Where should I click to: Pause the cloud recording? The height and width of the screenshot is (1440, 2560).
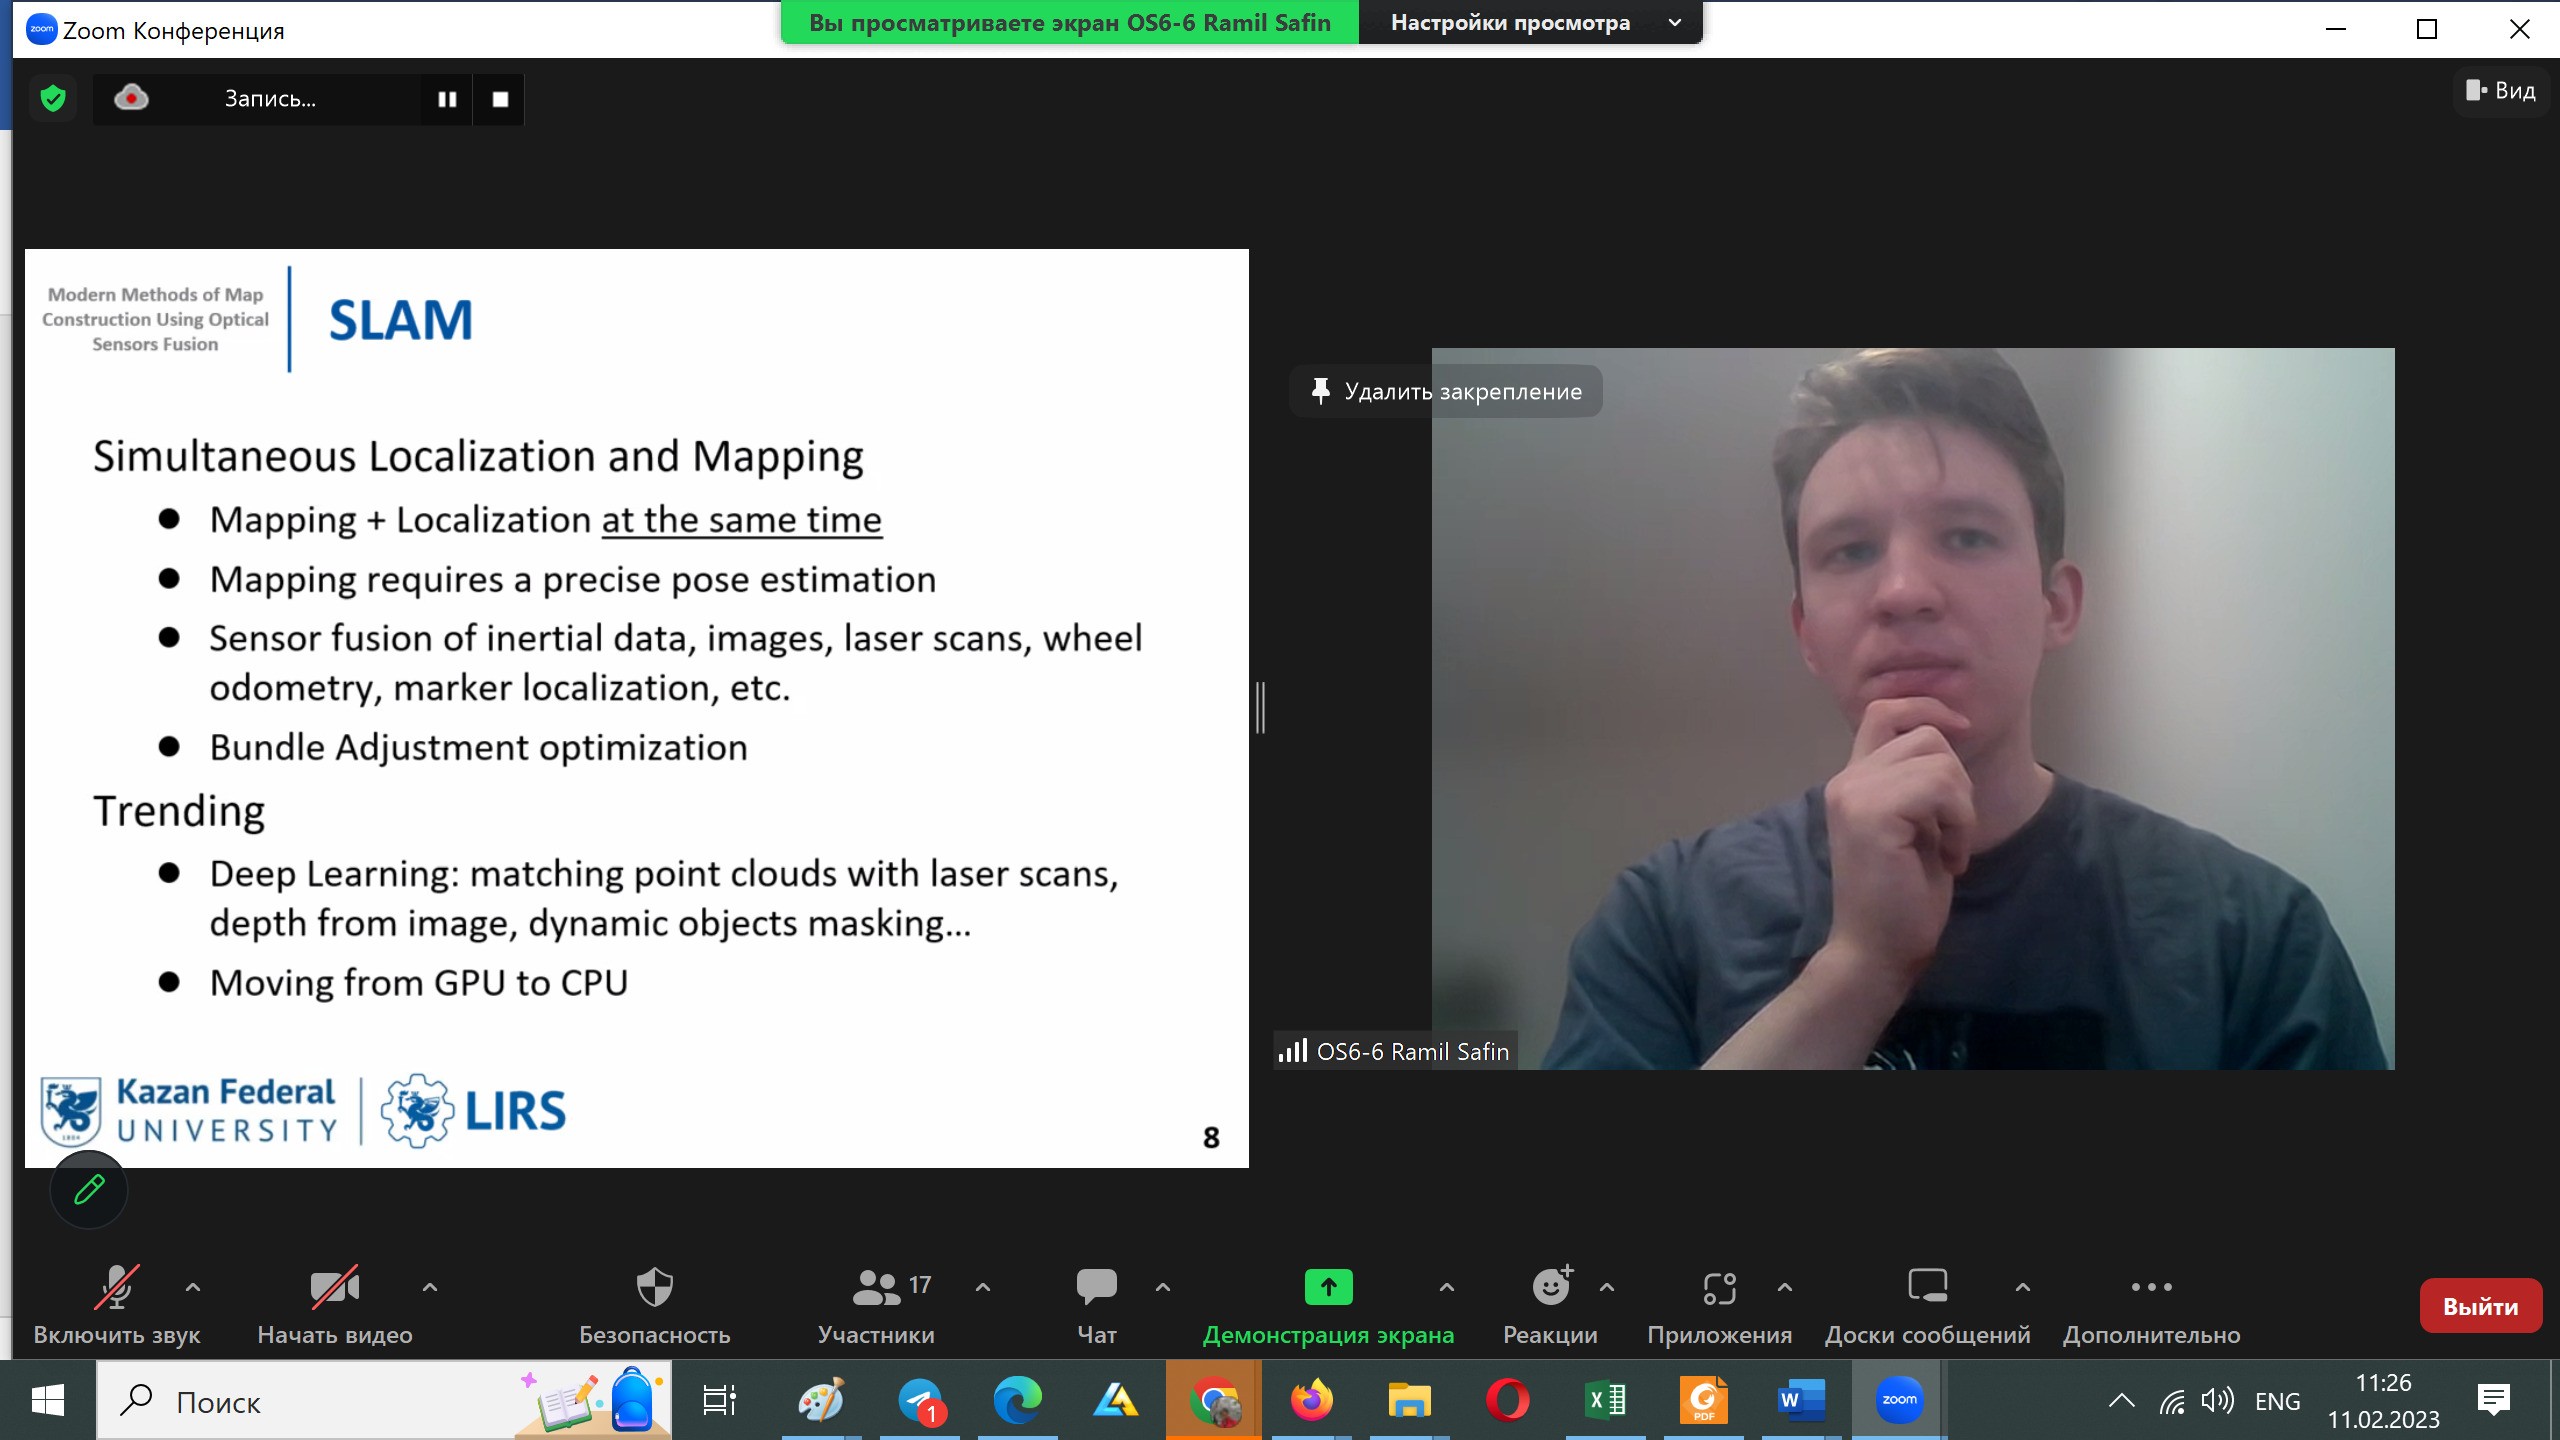pyautogui.click(x=447, y=99)
